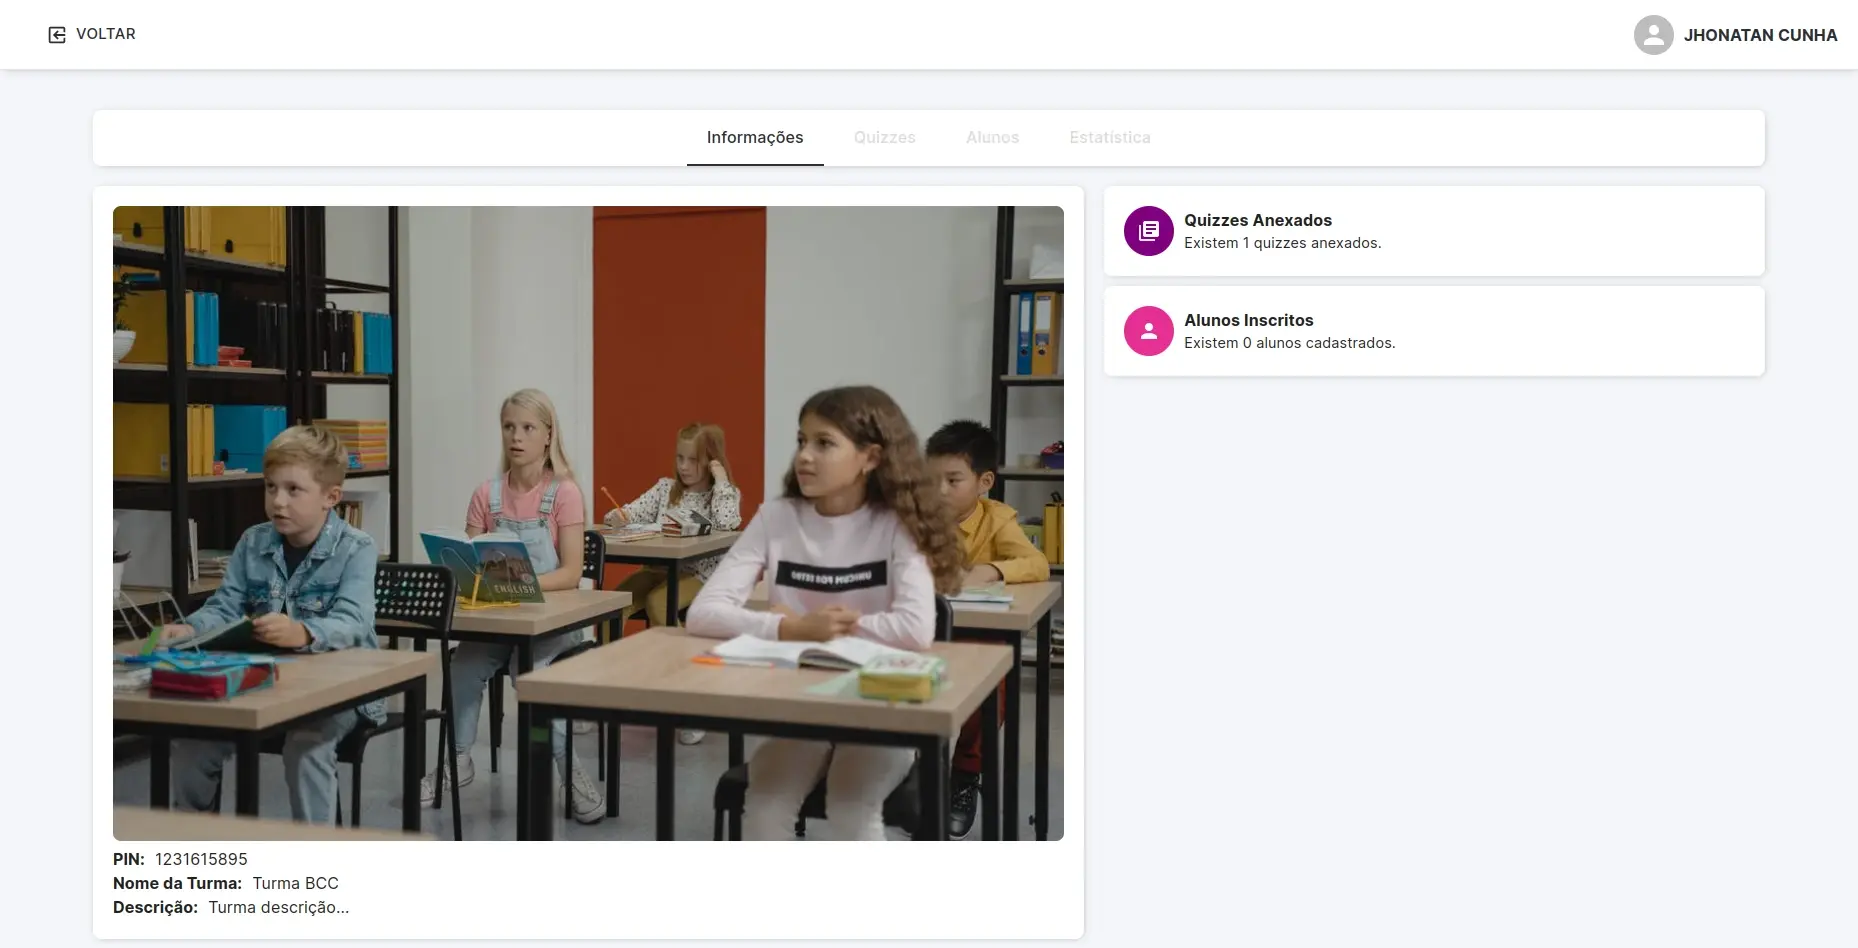Click the PIN value 1231615895

[201, 859]
